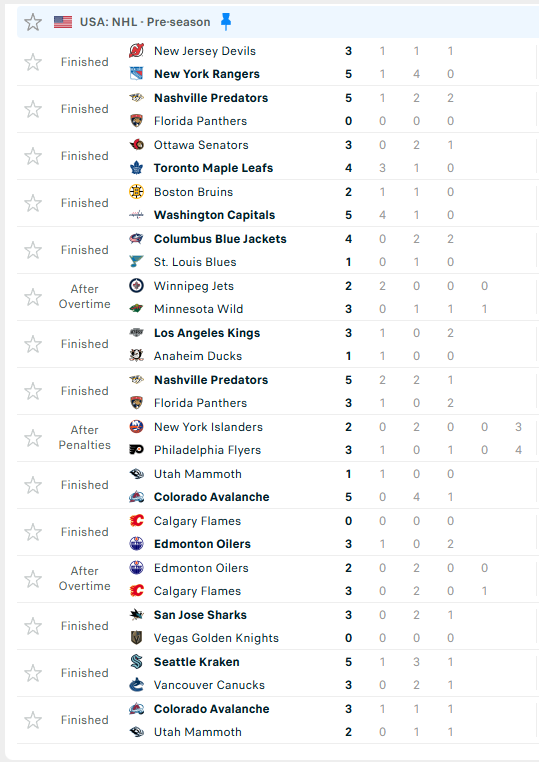Click the Philadelphia Flyers logo
This screenshot has height=762, width=539.
click(x=137, y=450)
